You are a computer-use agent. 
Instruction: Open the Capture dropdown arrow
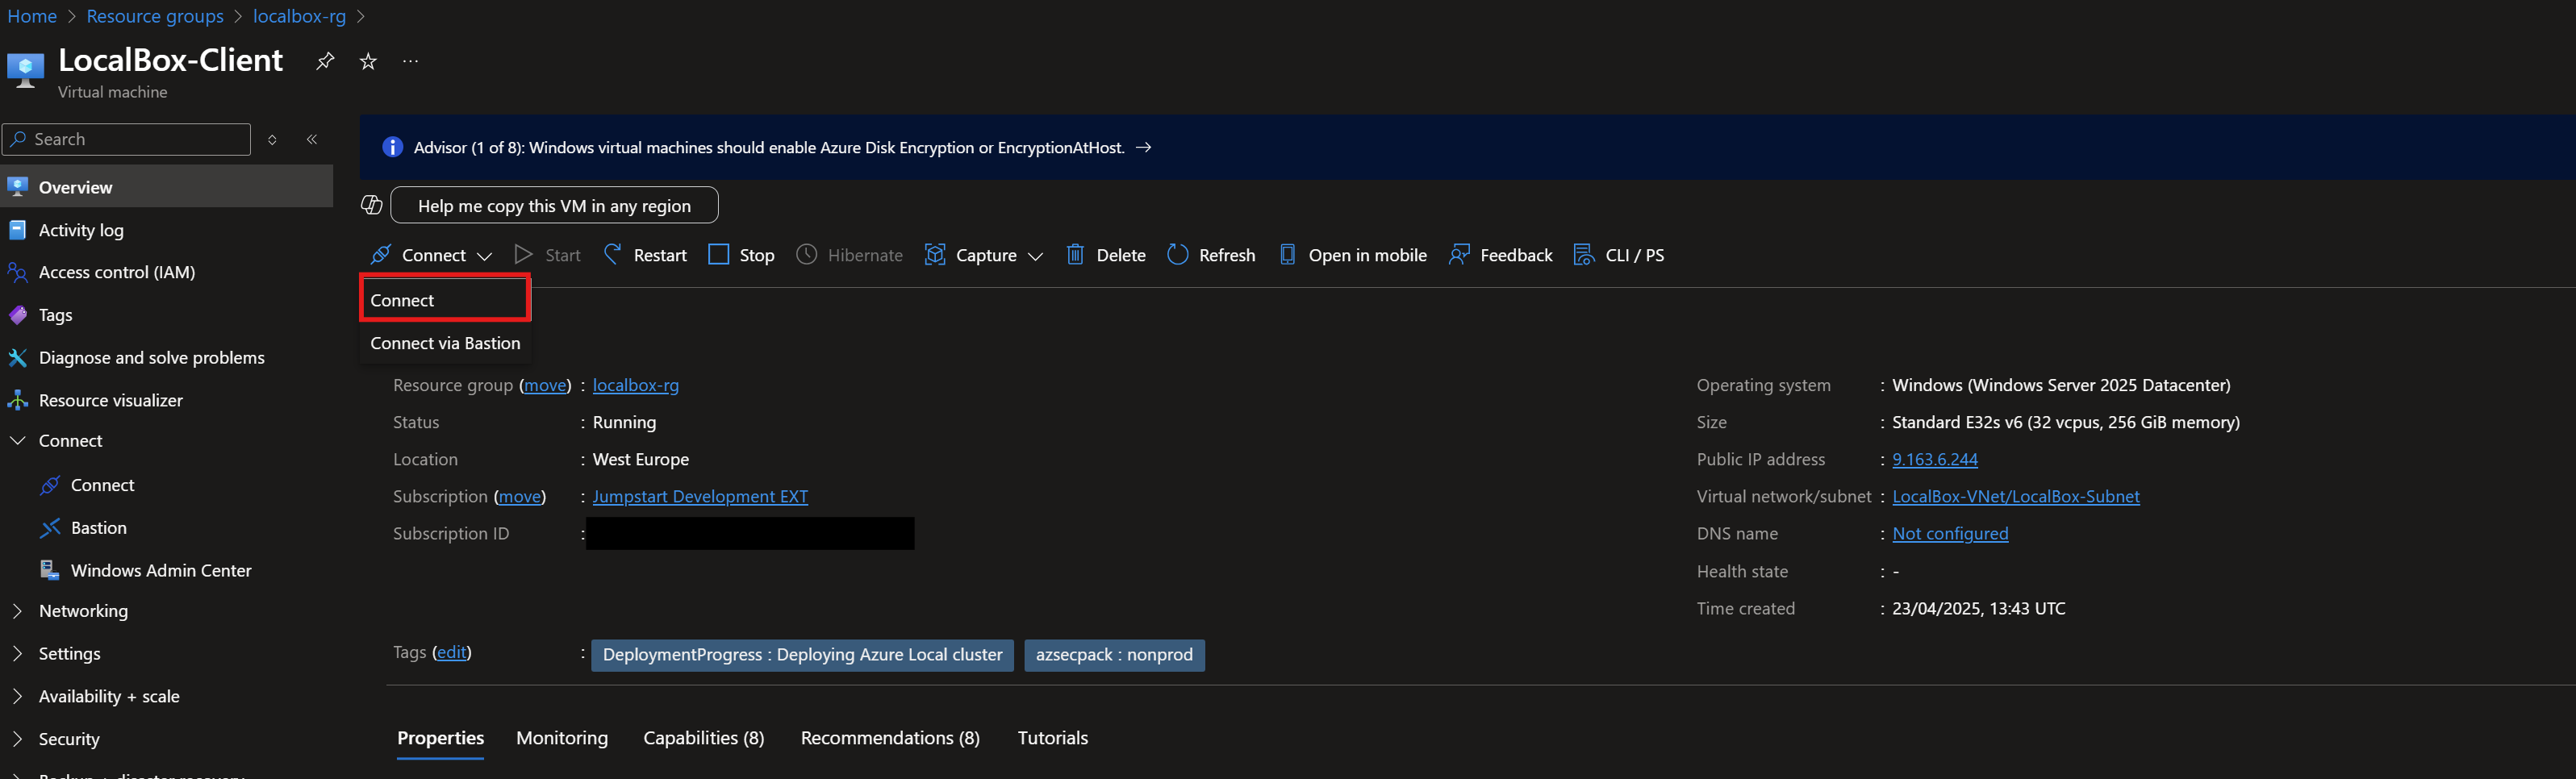tap(1035, 256)
